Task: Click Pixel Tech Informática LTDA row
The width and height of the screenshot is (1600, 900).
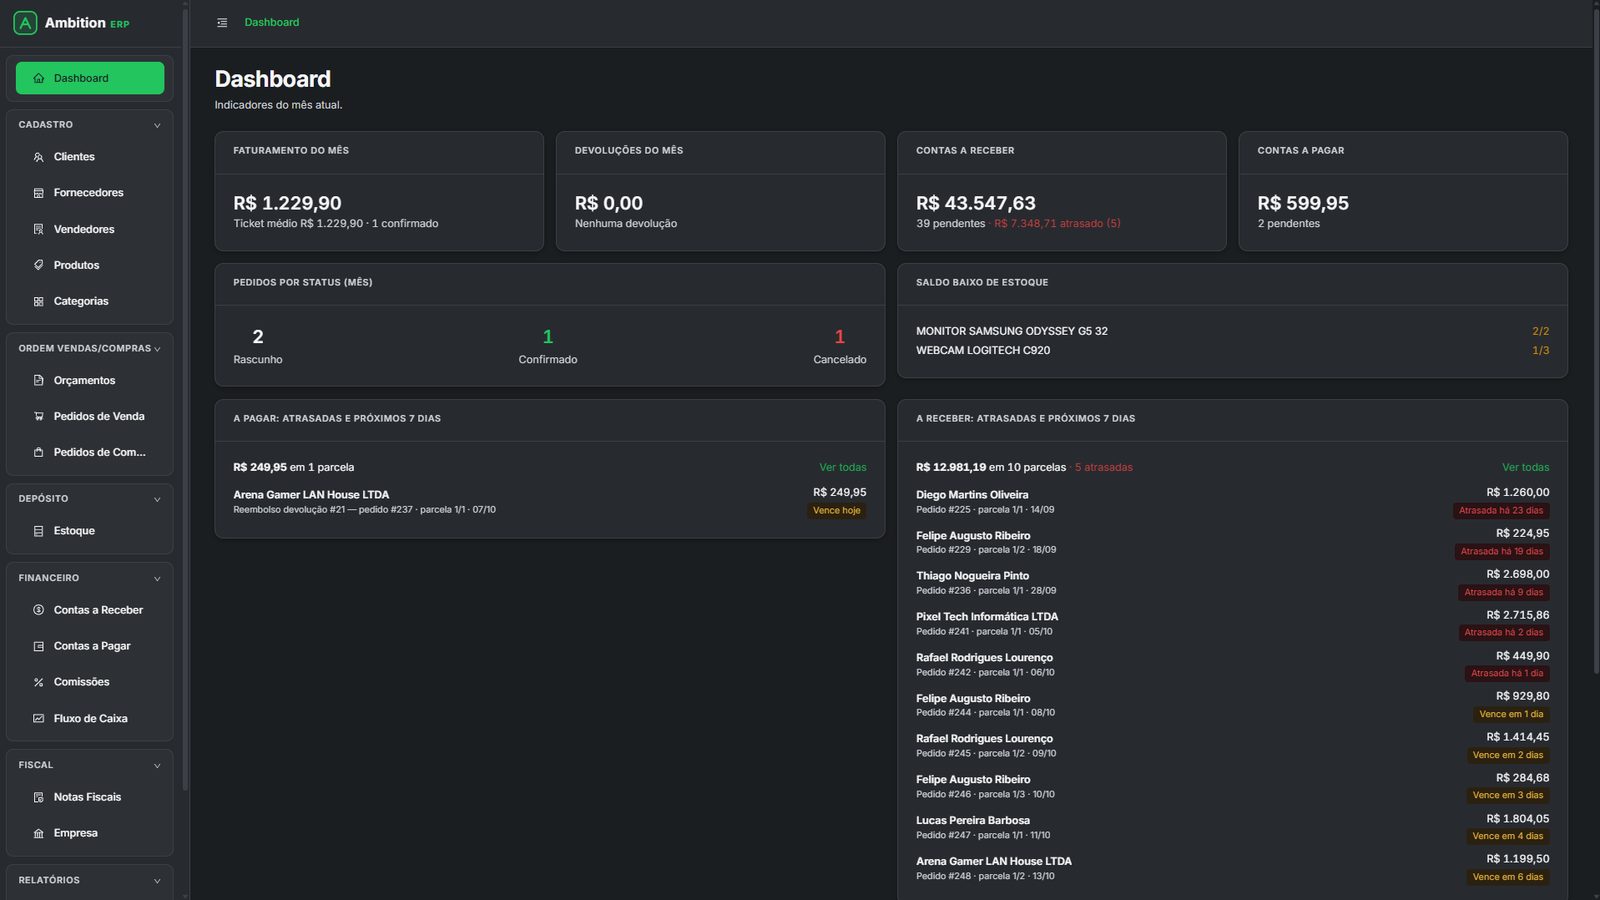Action: pyautogui.click(x=1232, y=624)
